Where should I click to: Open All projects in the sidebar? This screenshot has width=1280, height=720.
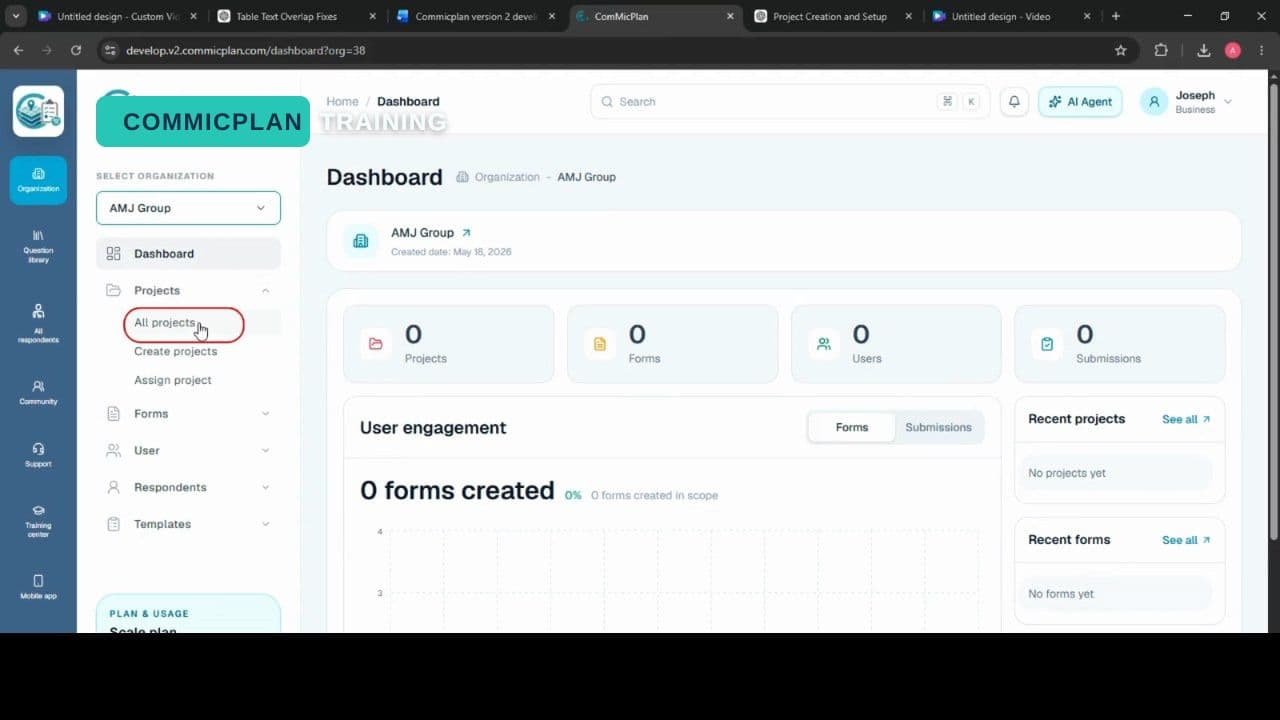[x=164, y=323]
